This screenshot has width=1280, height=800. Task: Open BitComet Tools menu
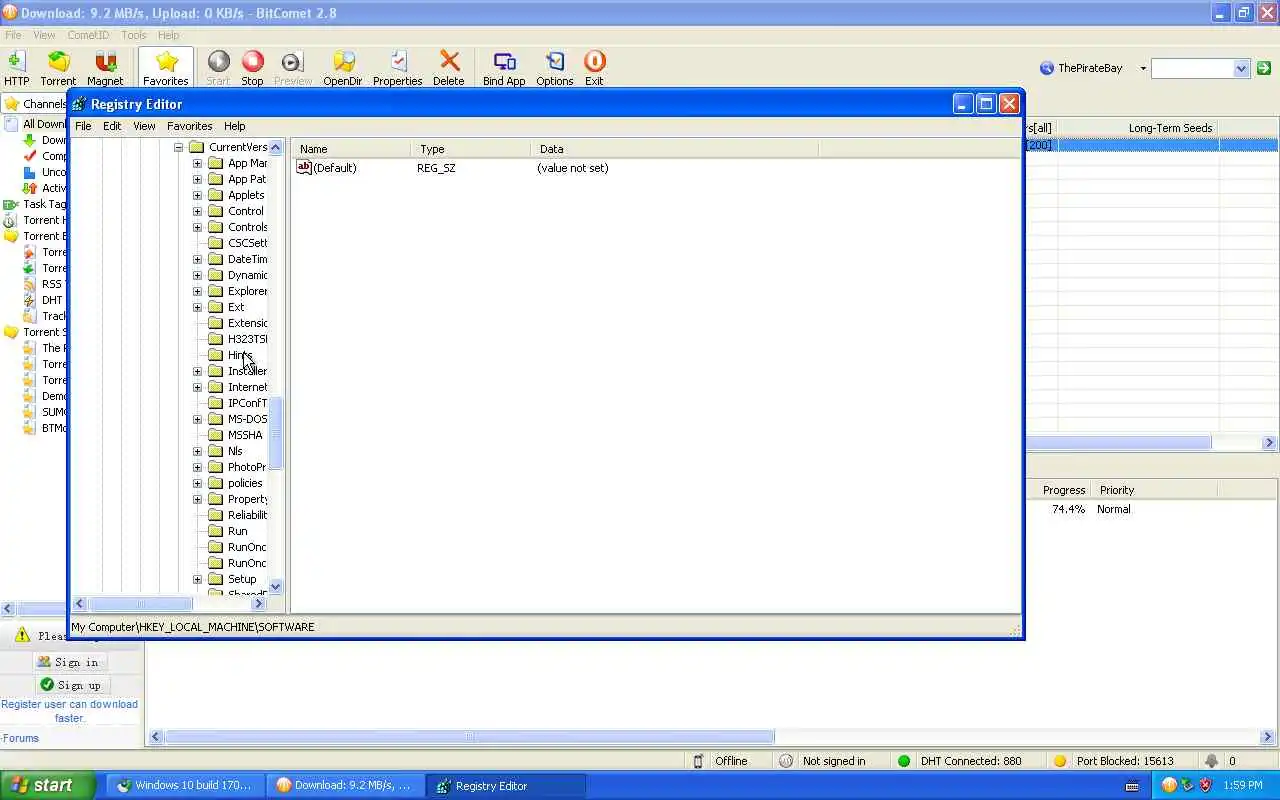coord(134,35)
